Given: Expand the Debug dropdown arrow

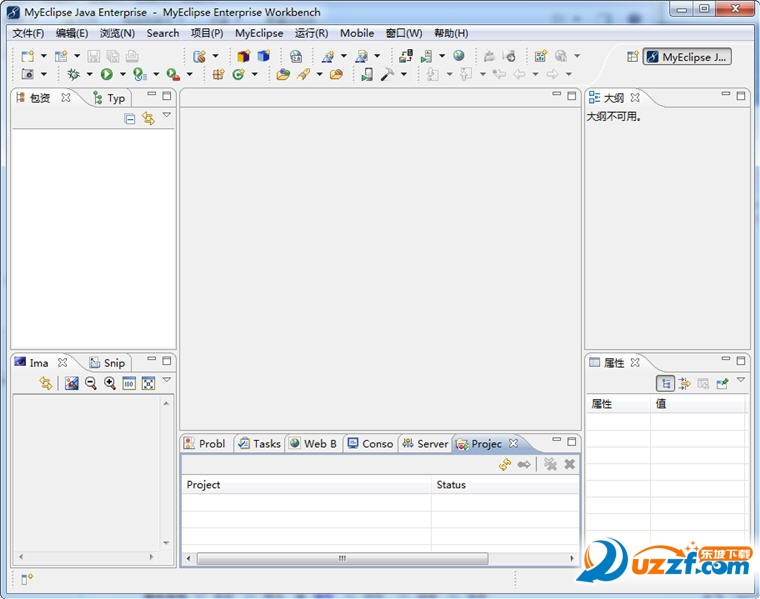Looking at the screenshot, I should [x=89, y=74].
